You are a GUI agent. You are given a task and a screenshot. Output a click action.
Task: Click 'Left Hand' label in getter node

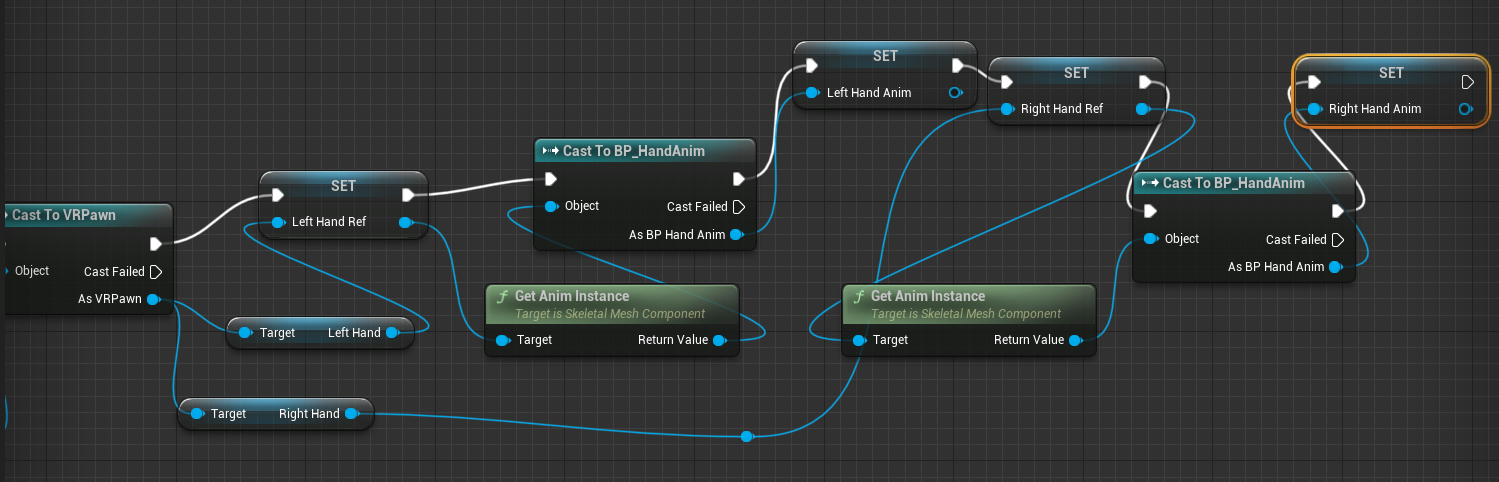click(x=354, y=333)
